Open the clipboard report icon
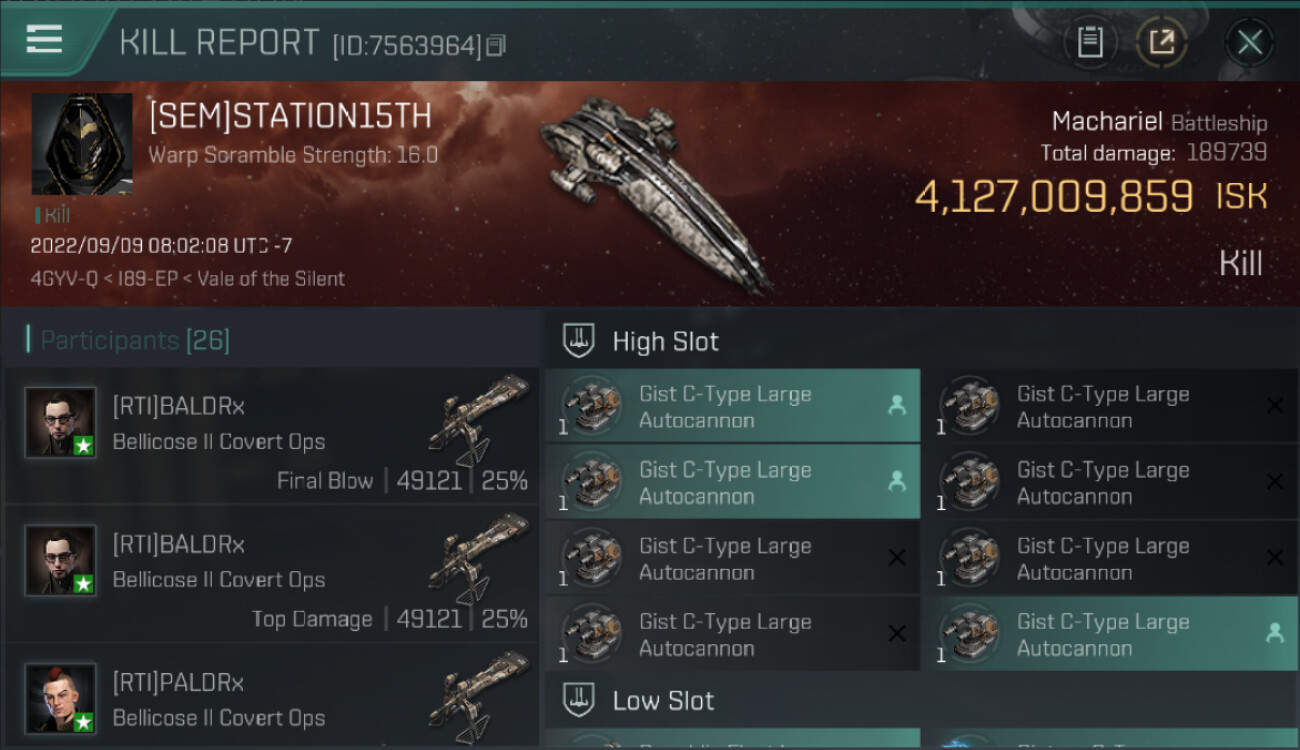The width and height of the screenshot is (1300, 750). coord(1090,42)
